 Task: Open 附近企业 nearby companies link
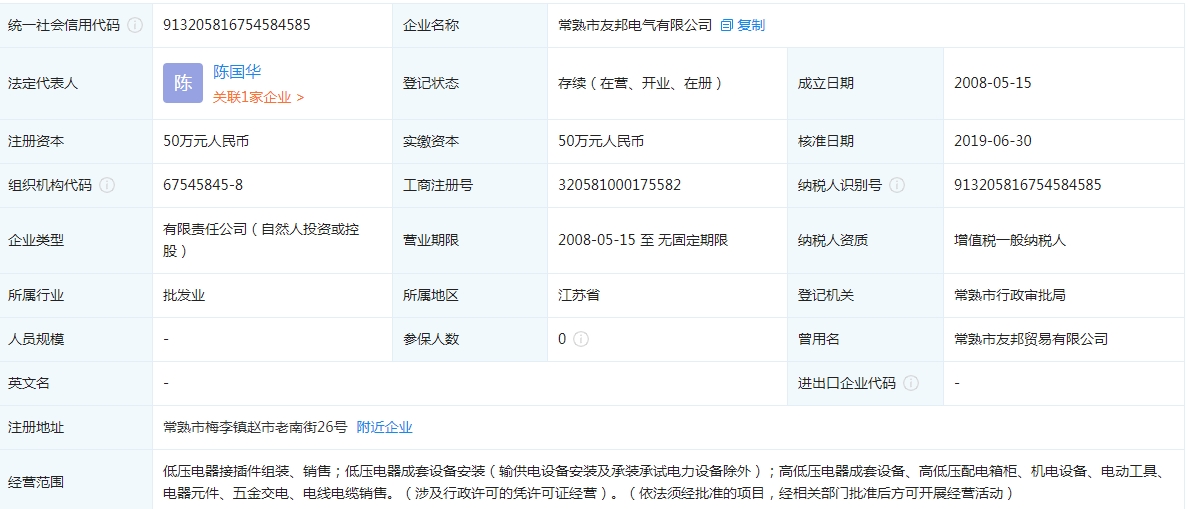click(x=384, y=427)
